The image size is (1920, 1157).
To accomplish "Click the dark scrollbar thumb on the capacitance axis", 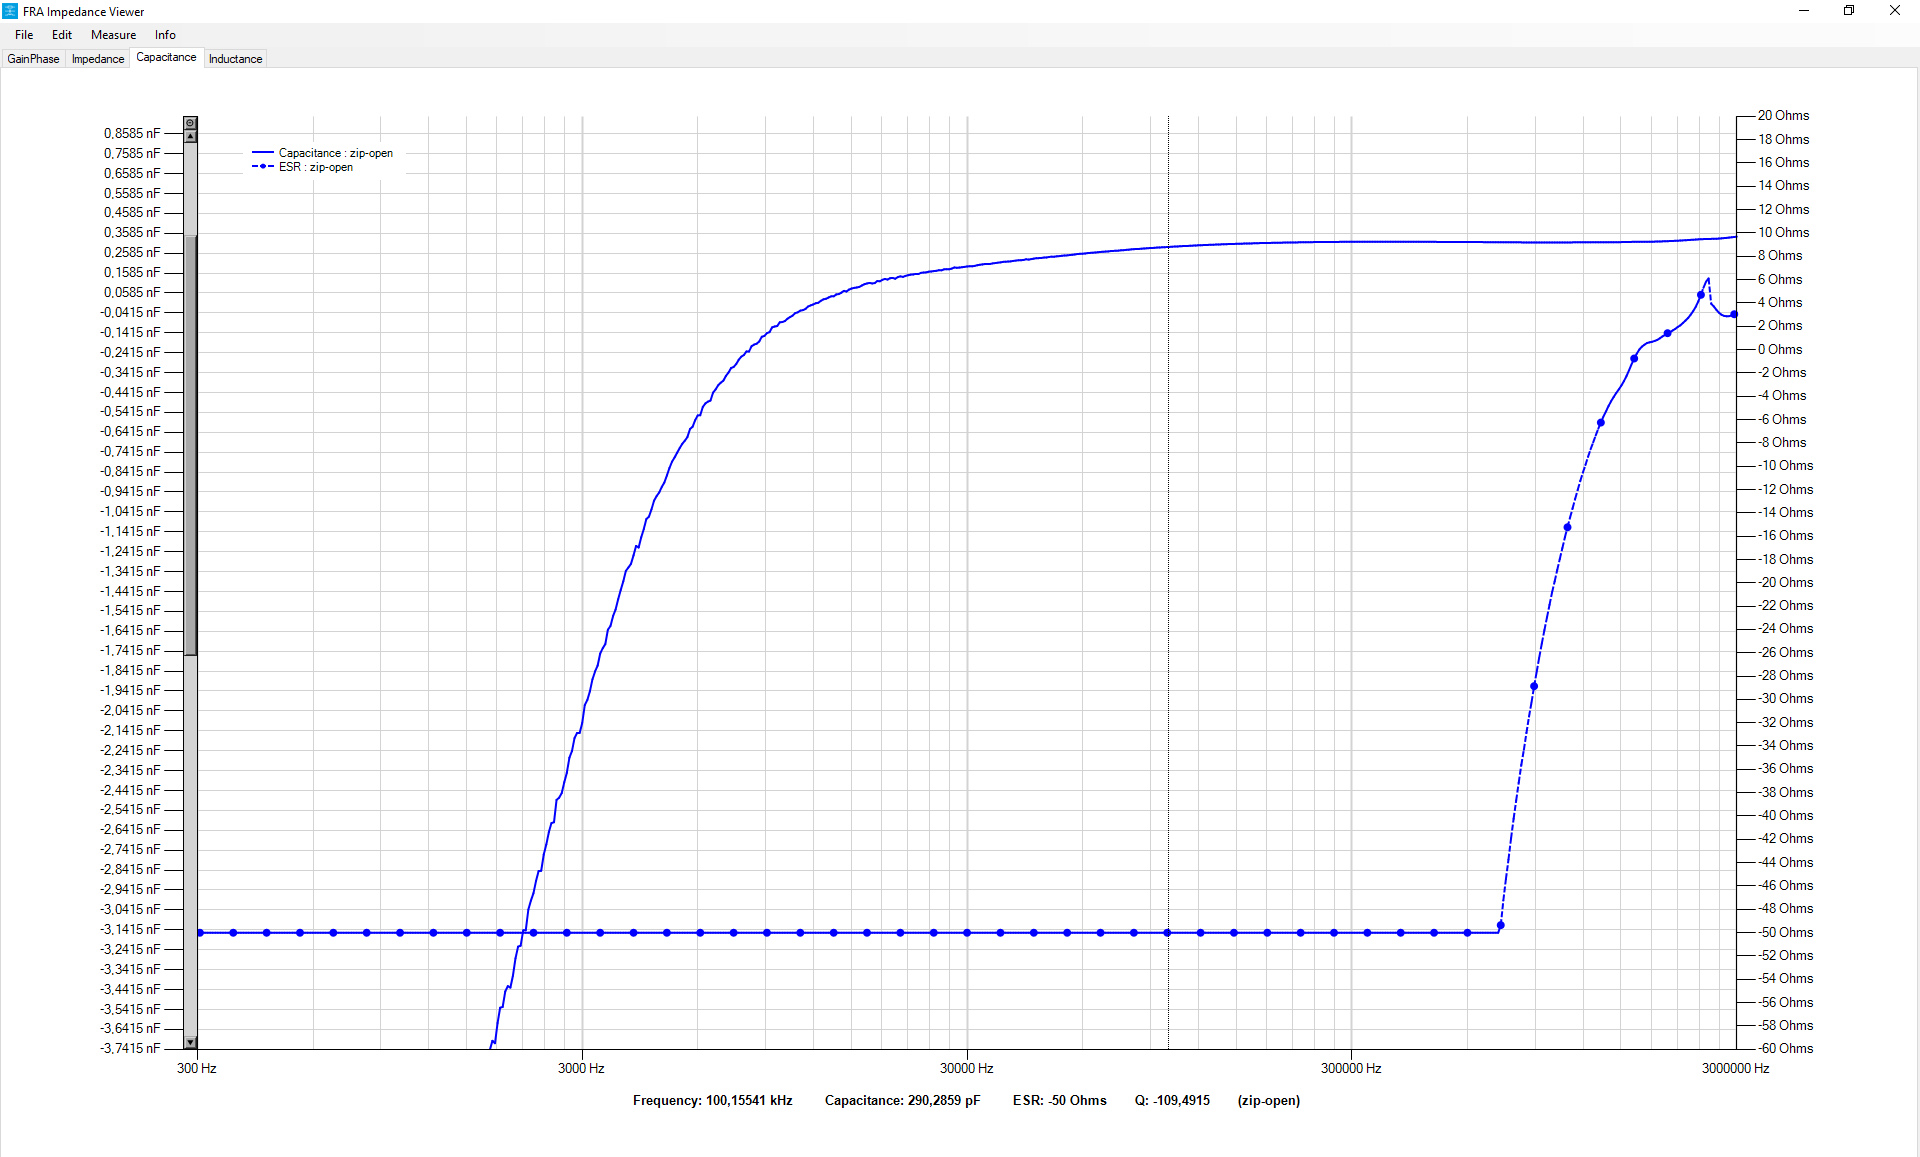I will 190,445.
